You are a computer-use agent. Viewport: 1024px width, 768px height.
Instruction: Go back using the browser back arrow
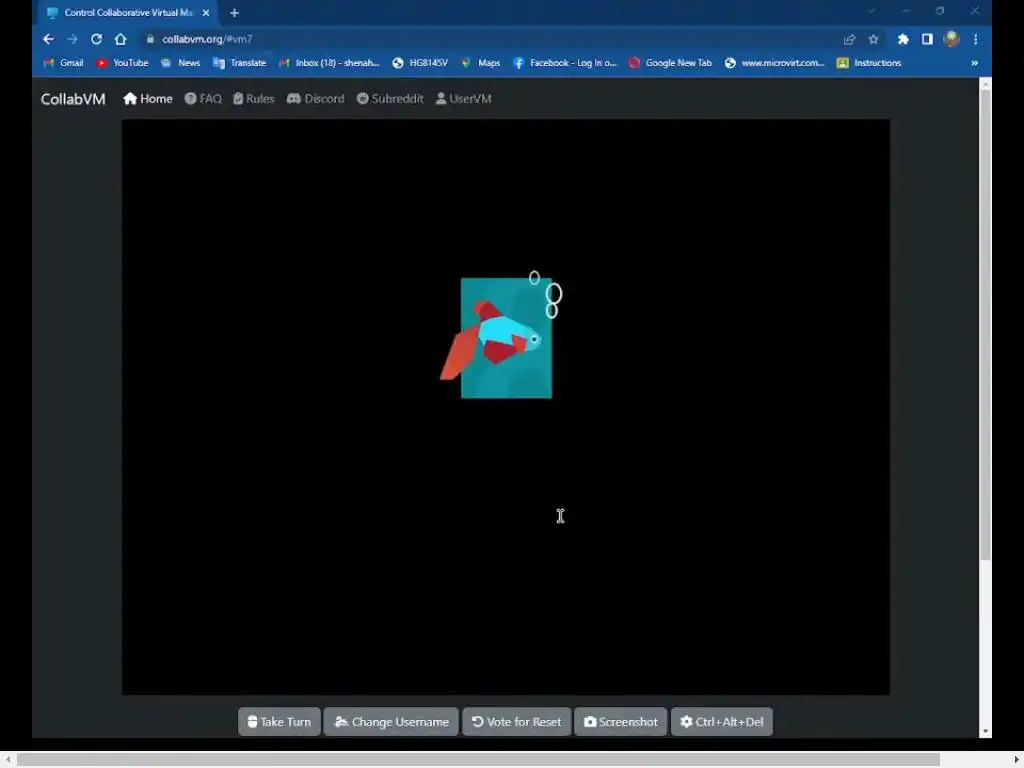tap(48, 39)
